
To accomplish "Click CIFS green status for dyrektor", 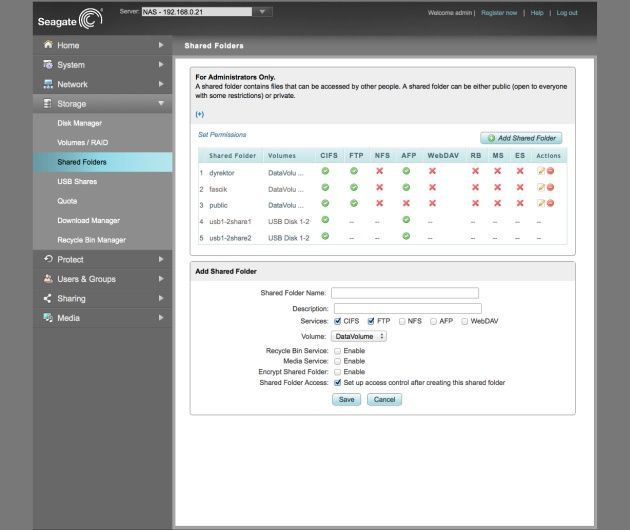I will click(x=325, y=171).
